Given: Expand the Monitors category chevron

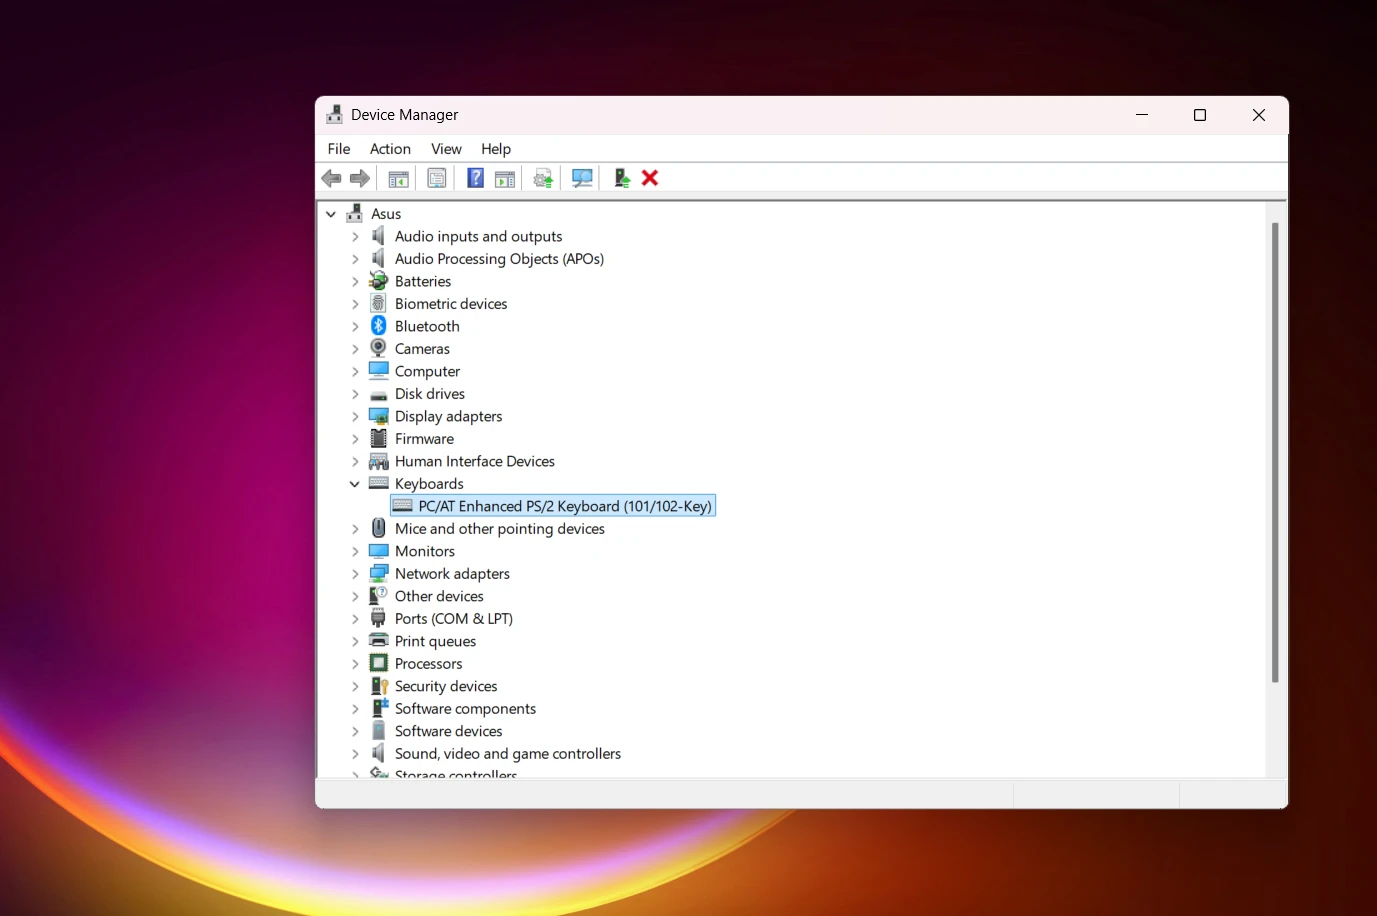Looking at the screenshot, I should point(355,552).
